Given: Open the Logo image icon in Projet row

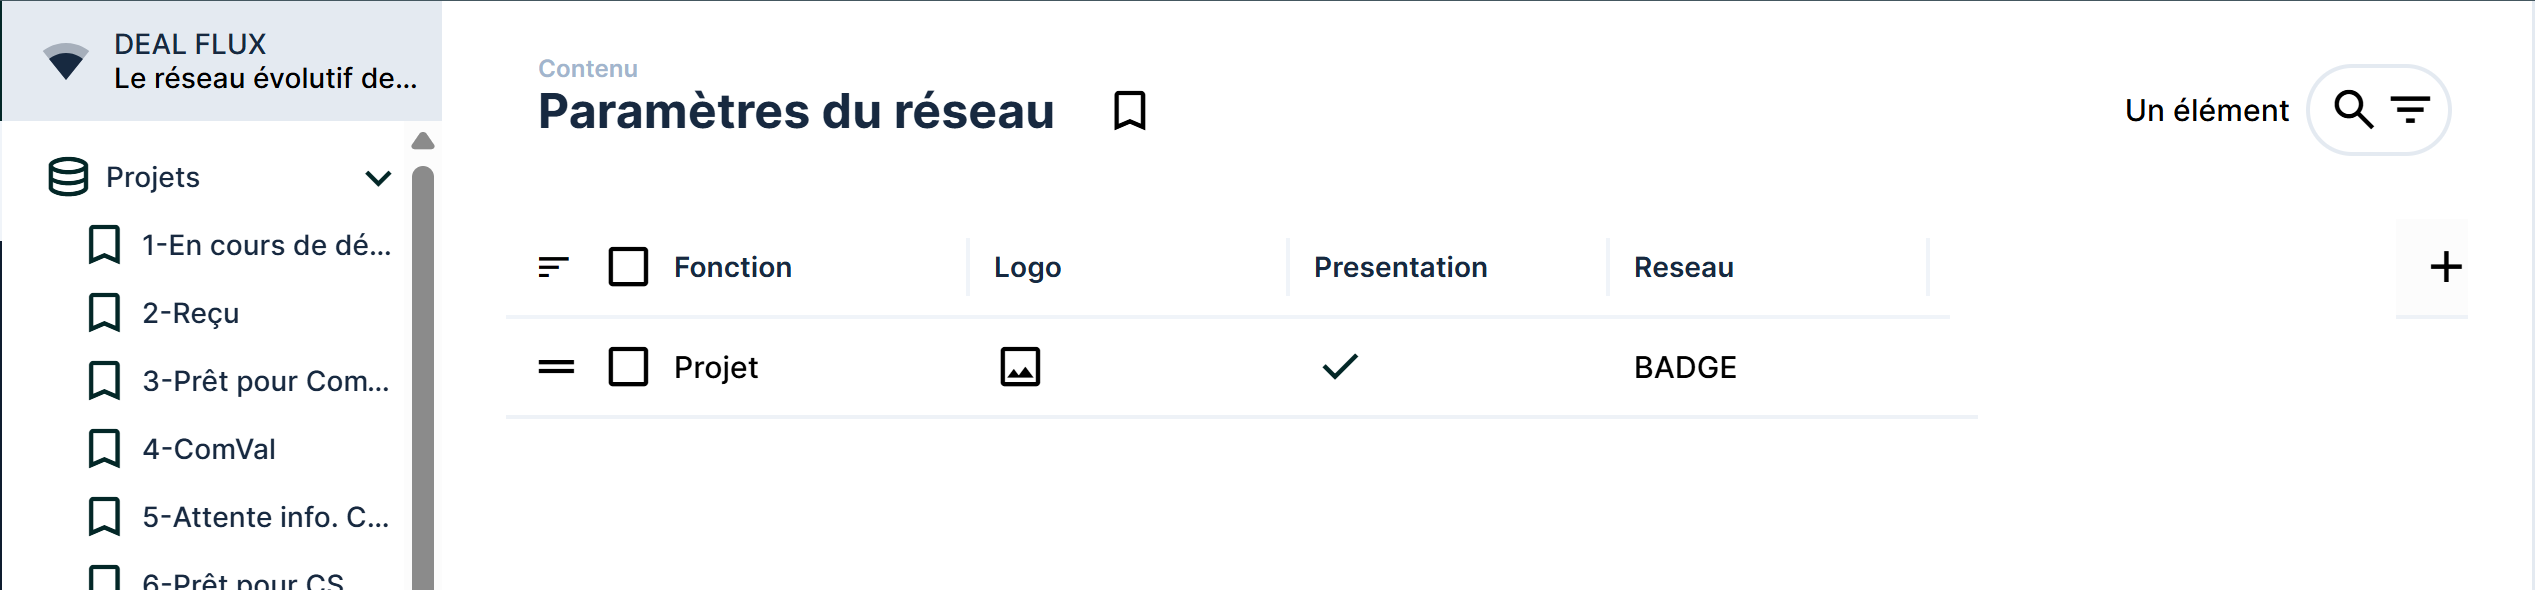Looking at the screenshot, I should 1020,367.
